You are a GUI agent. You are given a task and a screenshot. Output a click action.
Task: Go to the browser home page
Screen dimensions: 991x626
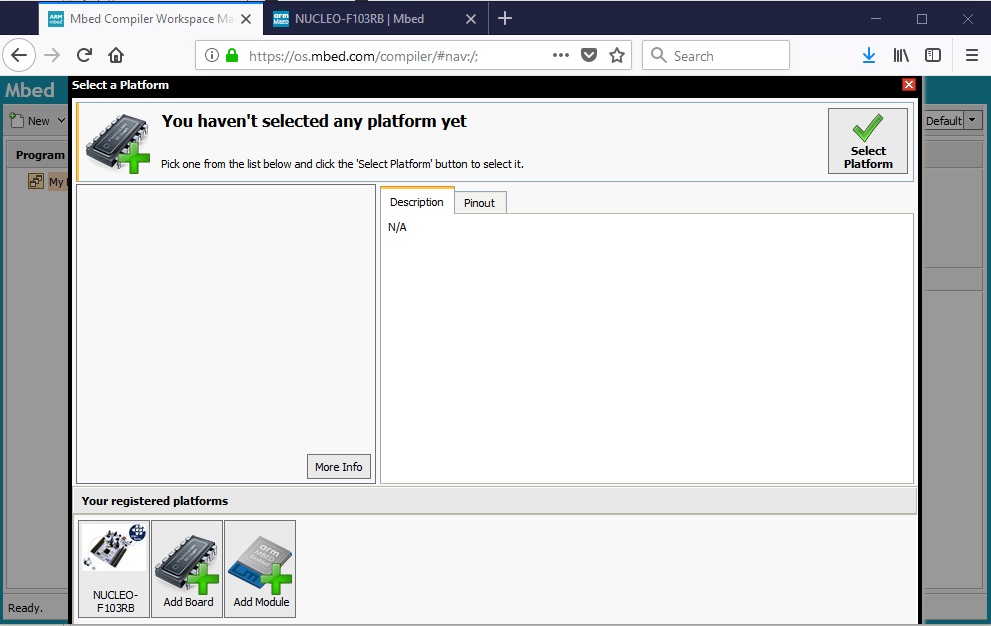pyautogui.click(x=116, y=56)
